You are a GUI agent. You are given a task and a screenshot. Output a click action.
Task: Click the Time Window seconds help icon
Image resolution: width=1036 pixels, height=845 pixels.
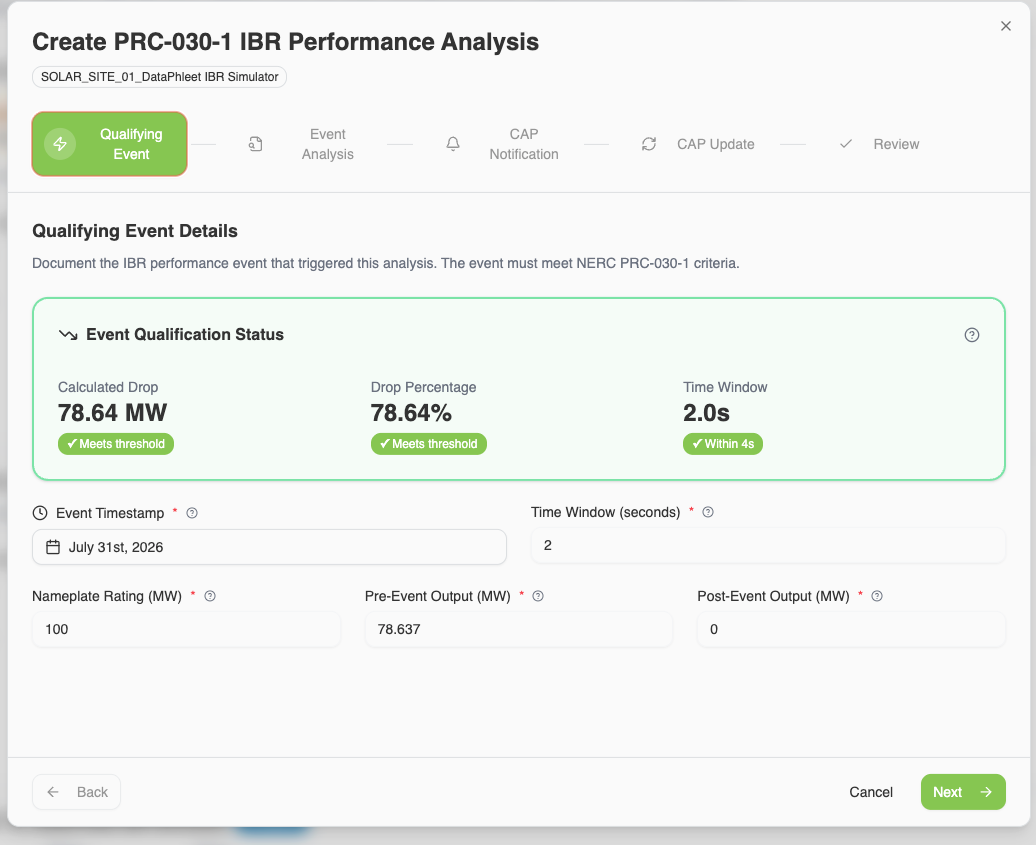[x=708, y=512]
